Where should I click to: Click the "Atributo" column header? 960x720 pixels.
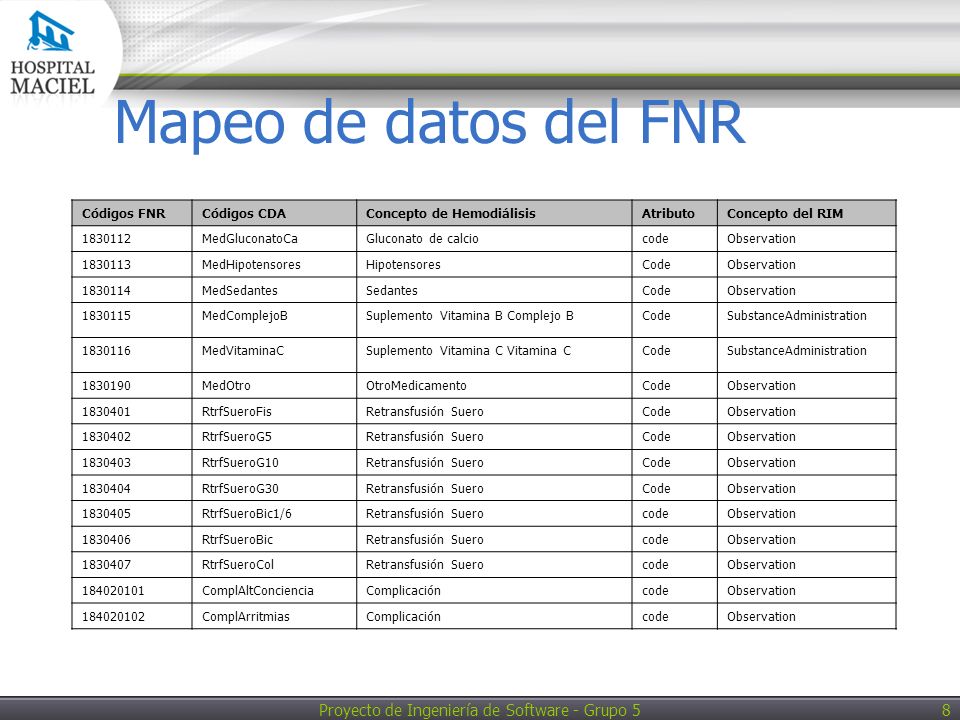point(675,213)
